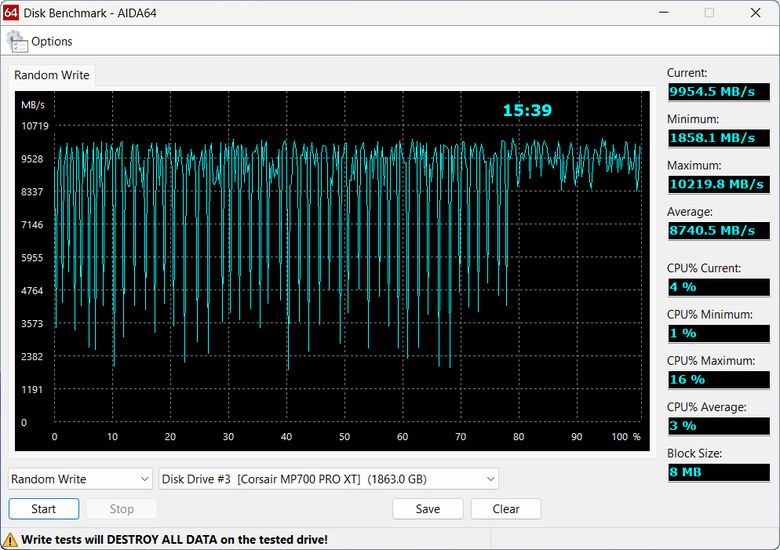
Task: Click the 100 % x-axis label
Action: (x=626, y=437)
